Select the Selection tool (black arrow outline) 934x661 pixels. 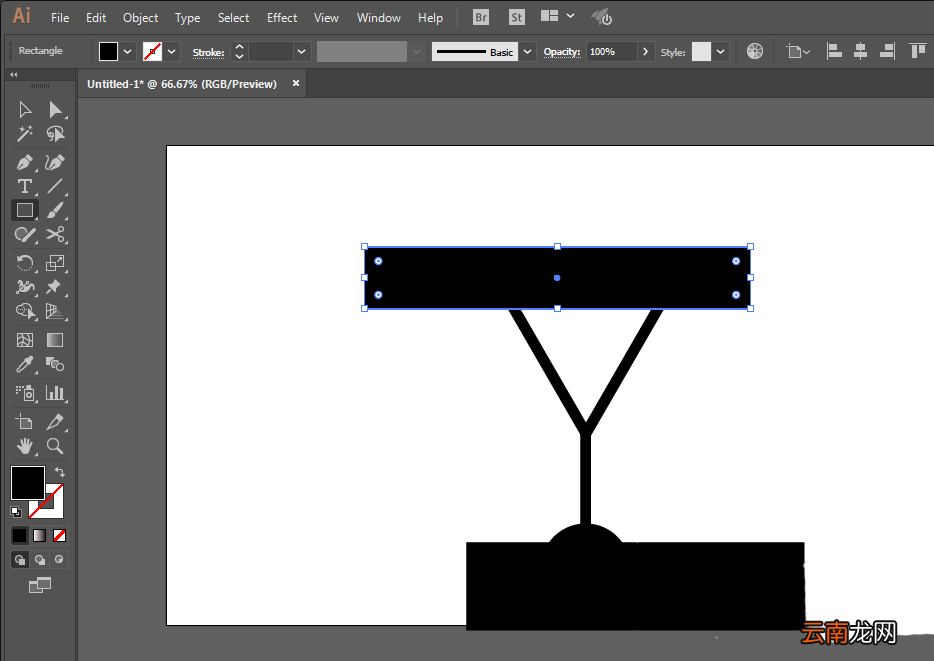(25, 110)
